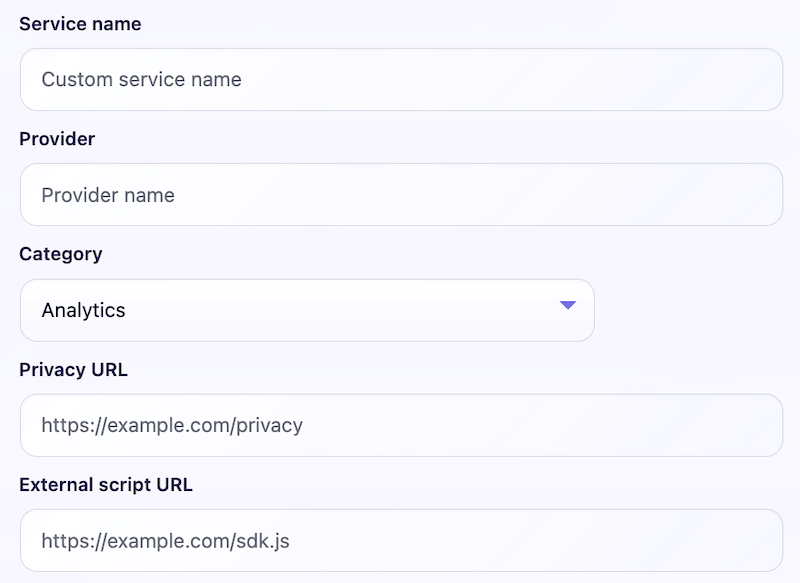Click the 'External script URL' label

106,485
